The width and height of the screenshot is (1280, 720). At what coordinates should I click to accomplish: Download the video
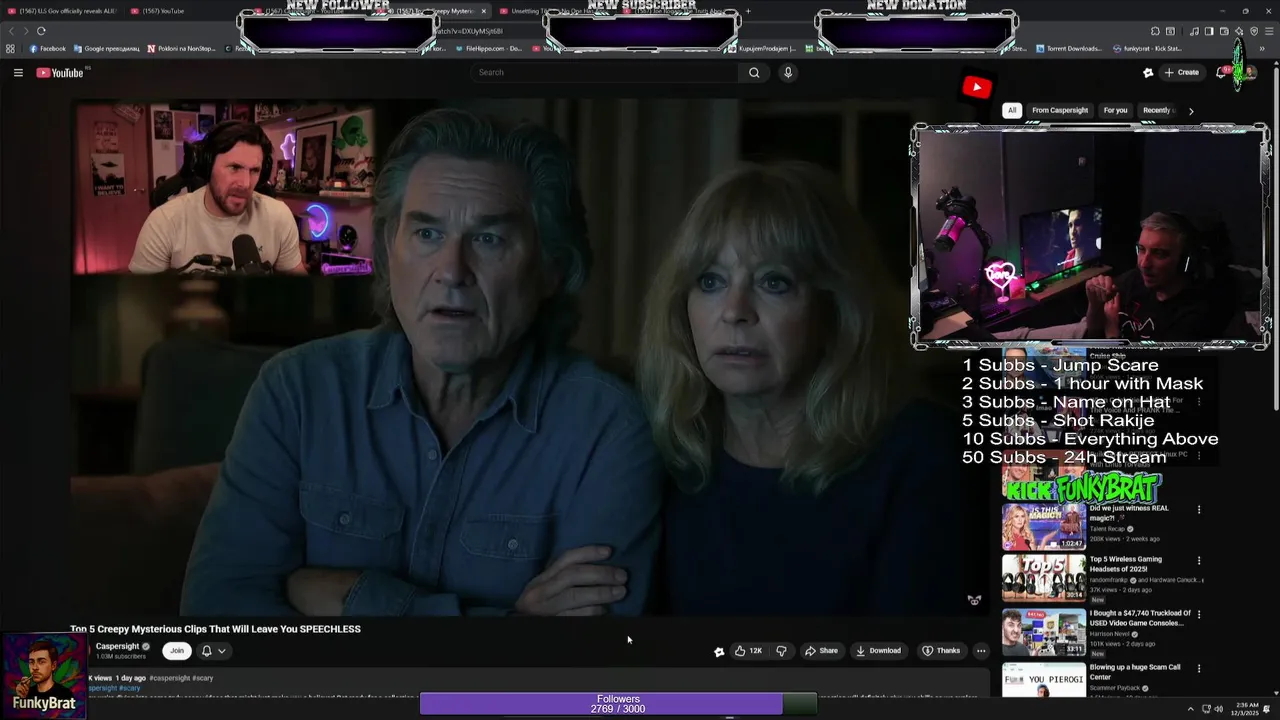(x=879, y=651)
